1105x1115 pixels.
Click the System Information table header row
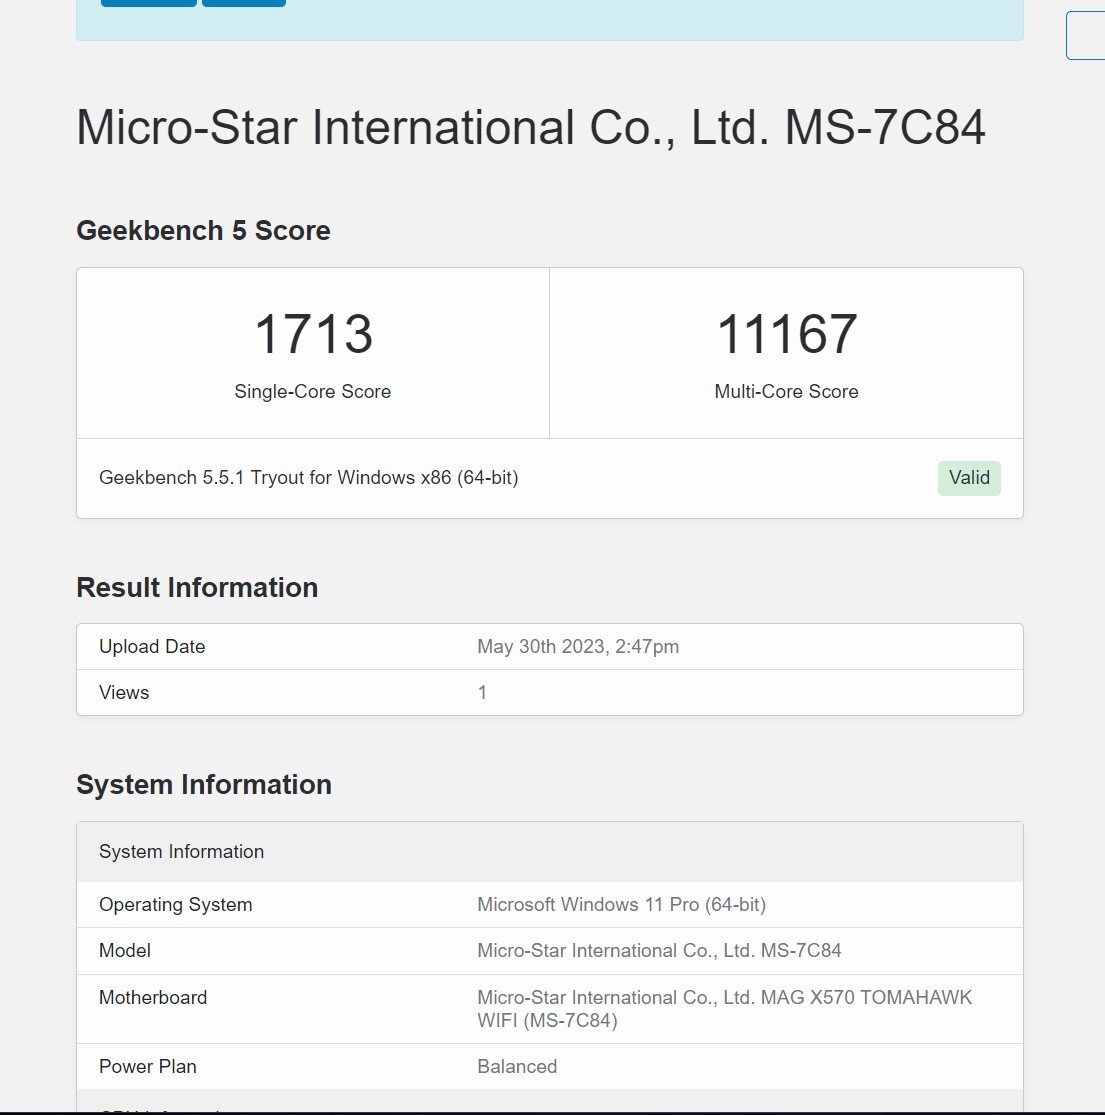[550, 852]
